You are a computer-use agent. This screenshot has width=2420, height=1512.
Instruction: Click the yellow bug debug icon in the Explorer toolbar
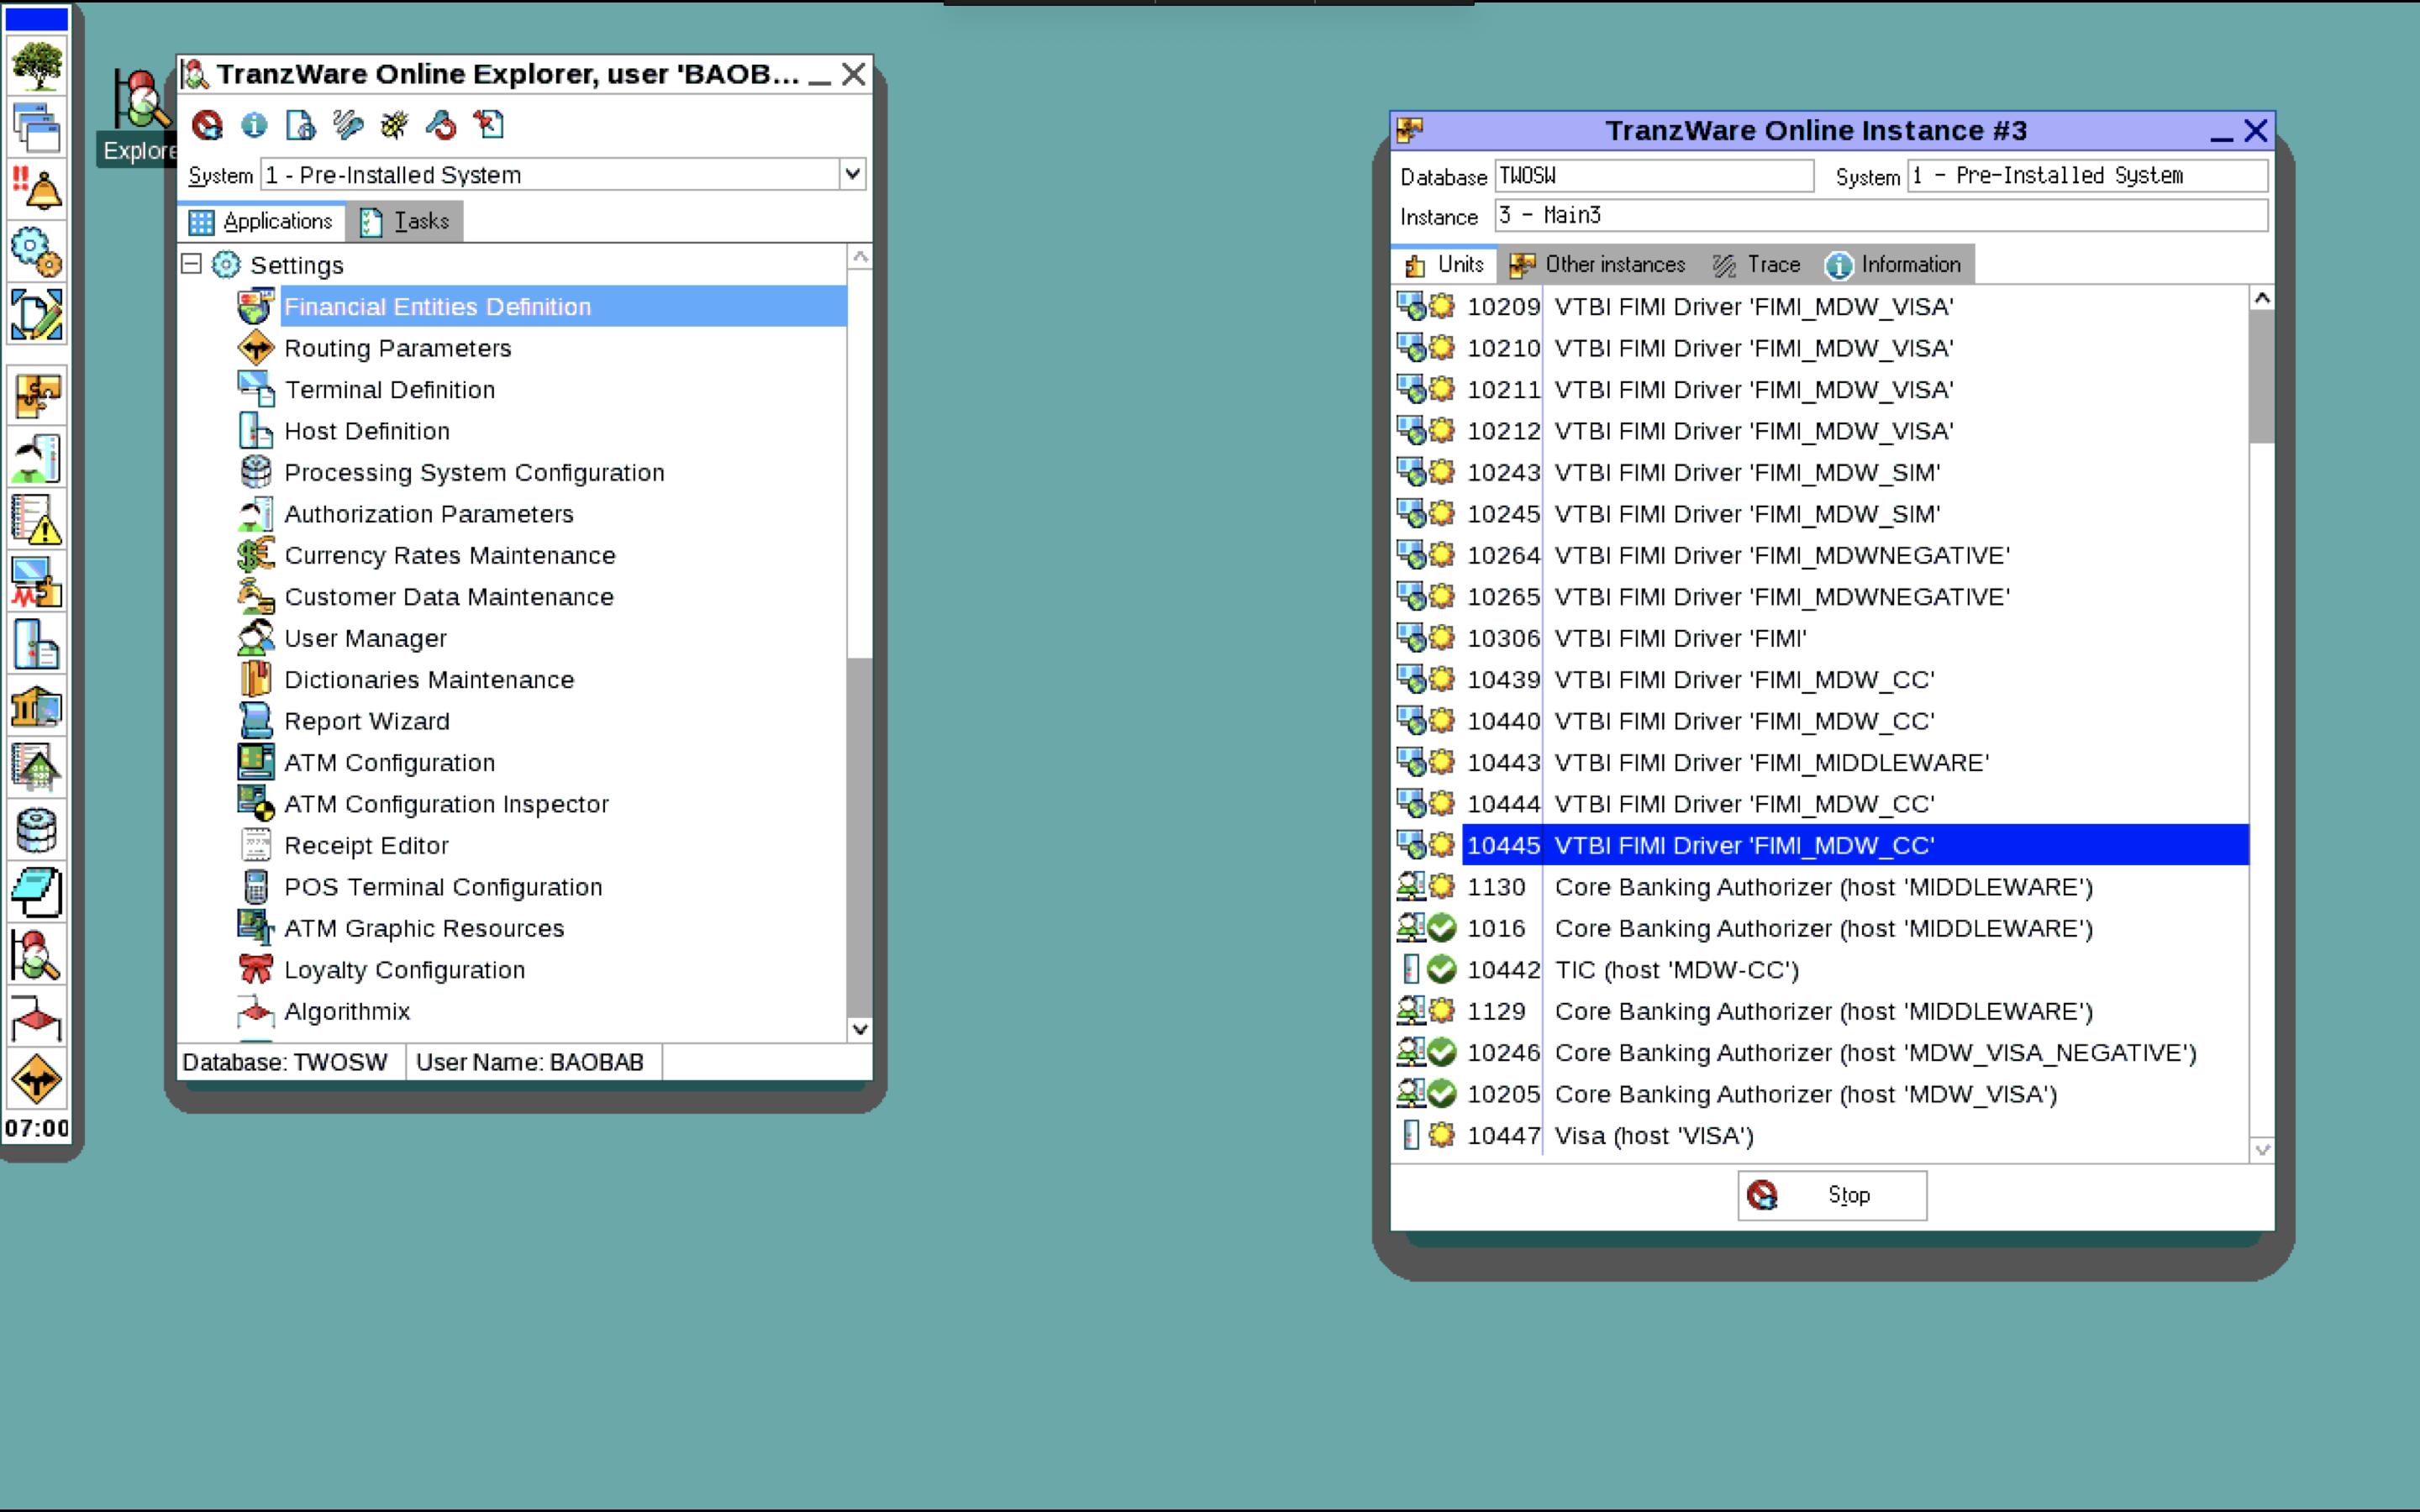coord(394,125)
